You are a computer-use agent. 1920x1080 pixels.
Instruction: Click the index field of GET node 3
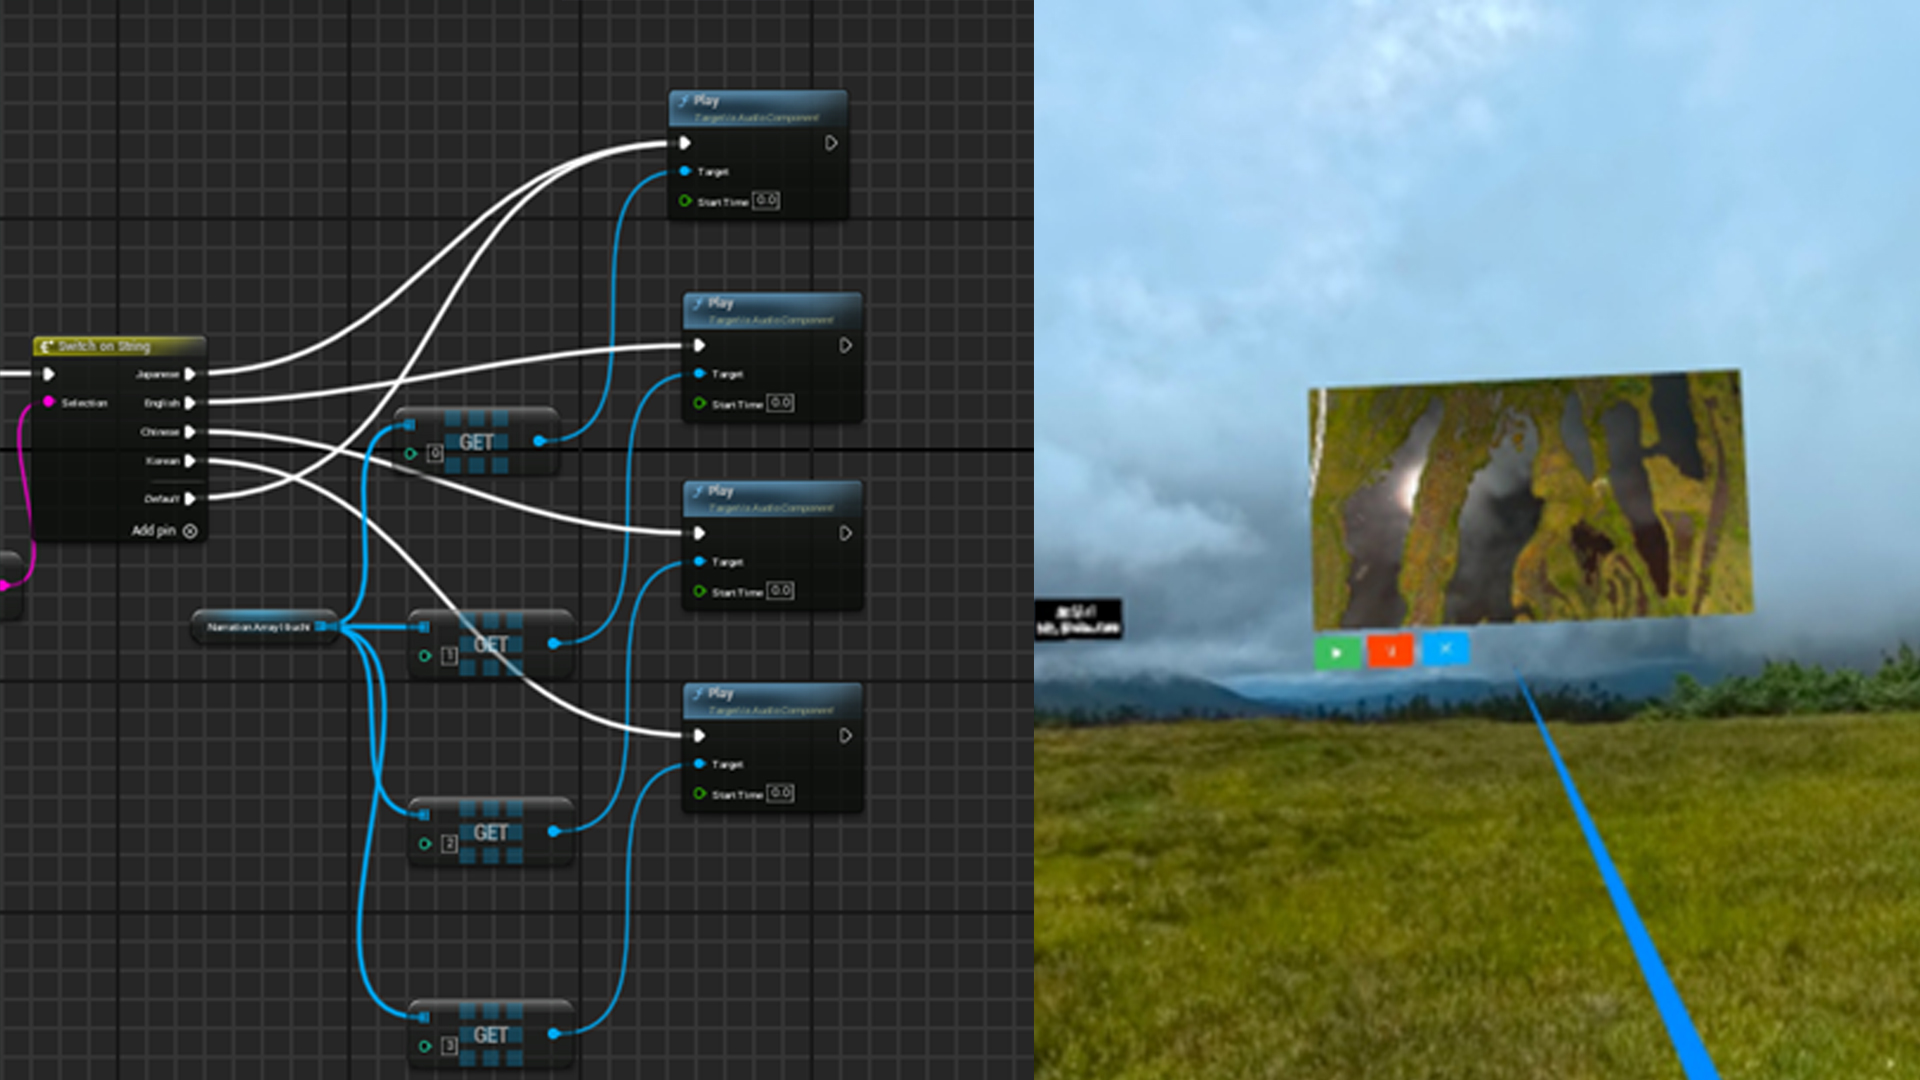[x=449, y=1046]
